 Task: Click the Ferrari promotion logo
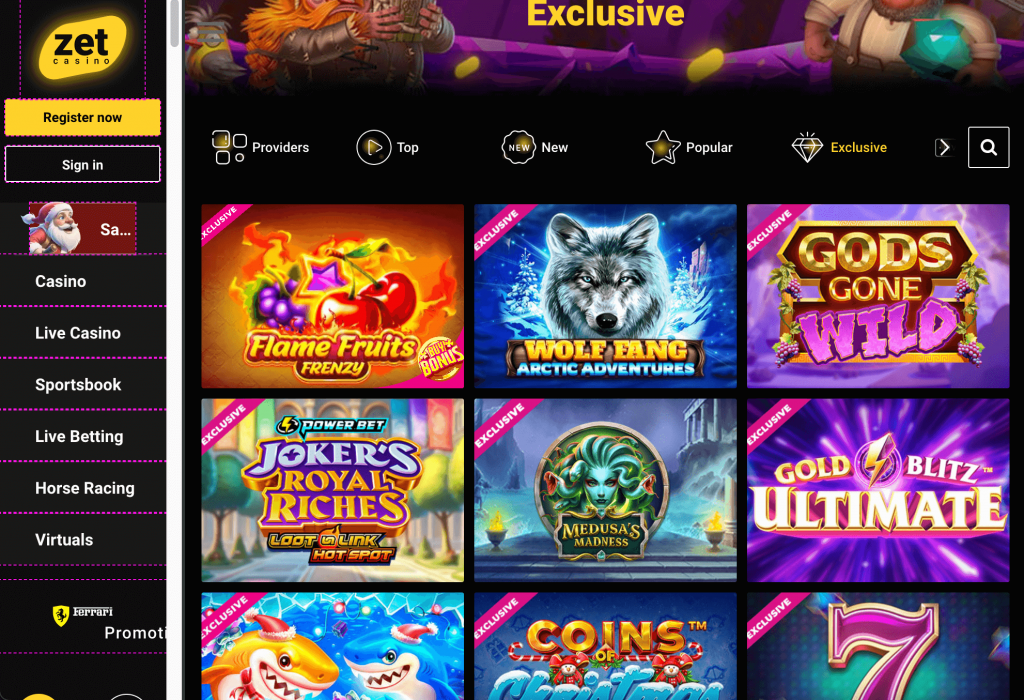click(83, 614)
